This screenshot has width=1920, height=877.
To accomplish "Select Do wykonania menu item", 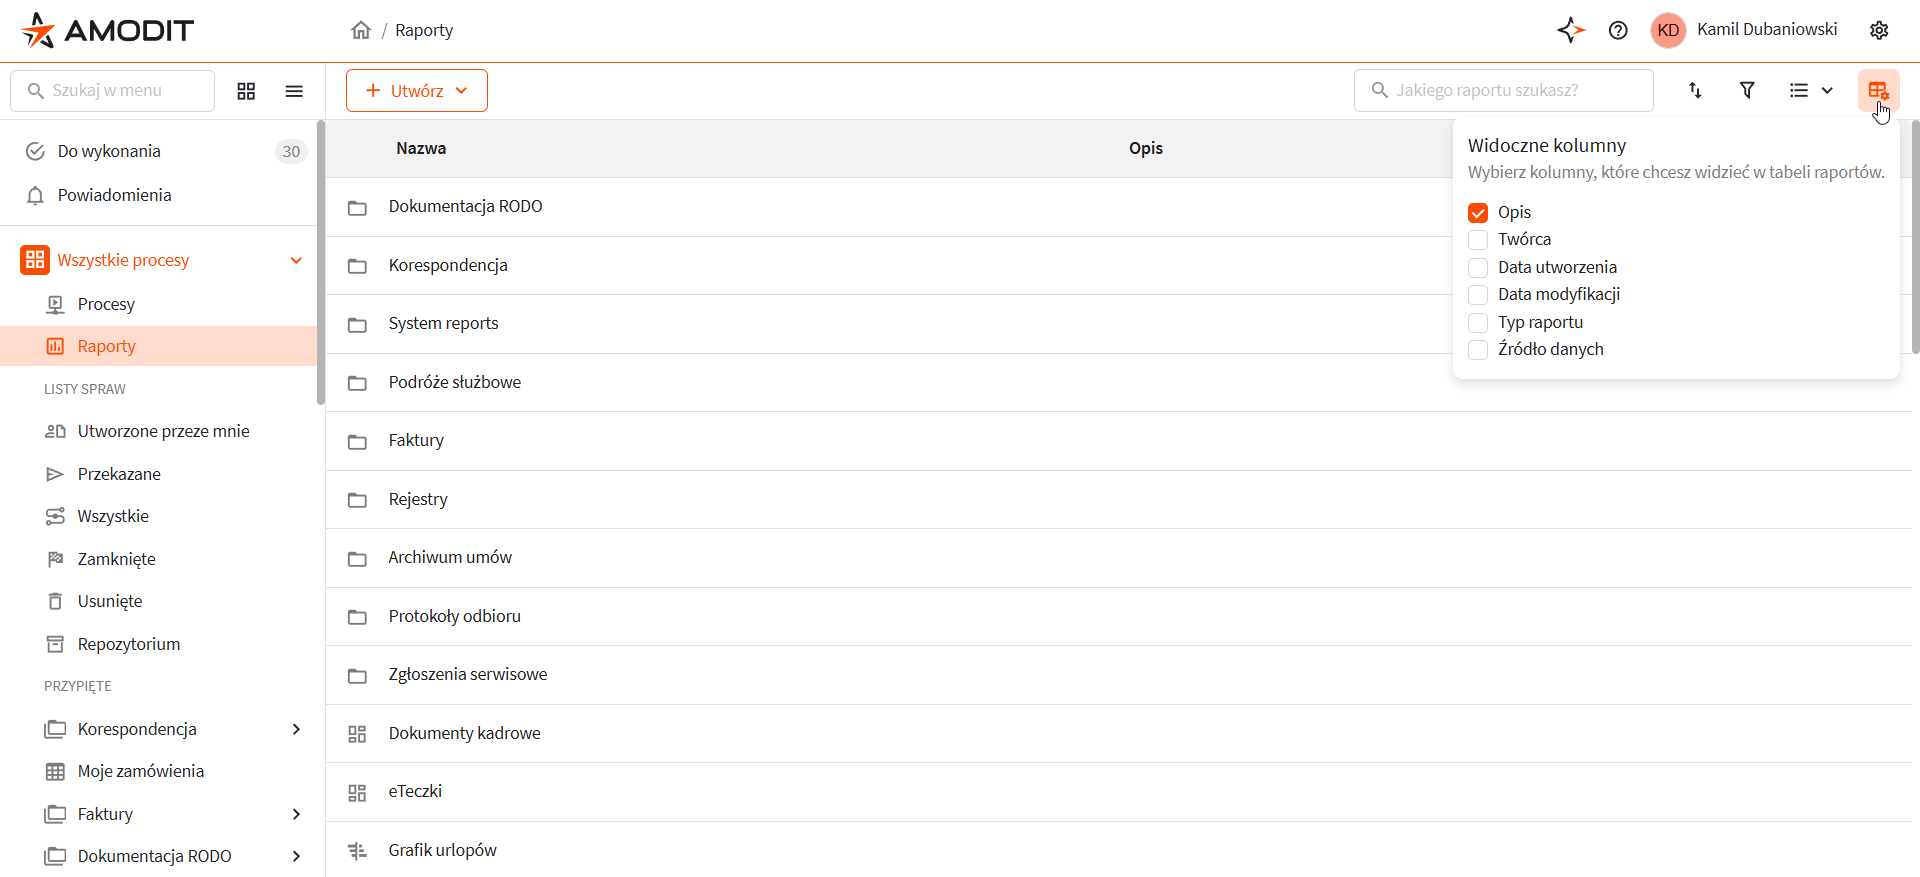I will [109, 151].
